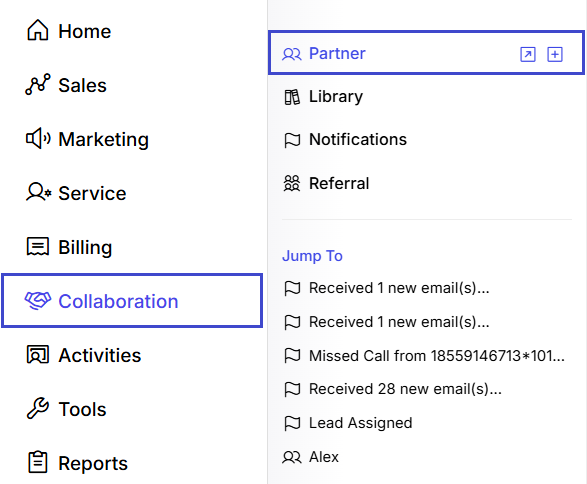This screenshot has width=587, height=484.
Task: Click the plus icon to add Partner
Action: click(555, 54)
